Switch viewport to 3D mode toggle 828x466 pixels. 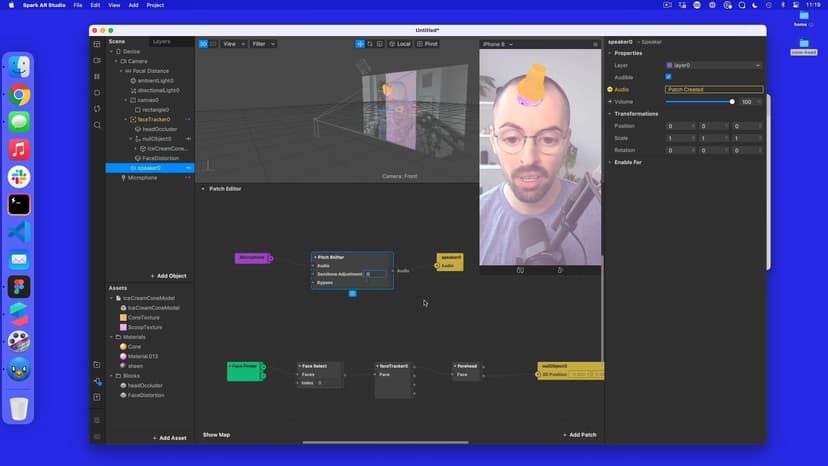coord(203,44)
